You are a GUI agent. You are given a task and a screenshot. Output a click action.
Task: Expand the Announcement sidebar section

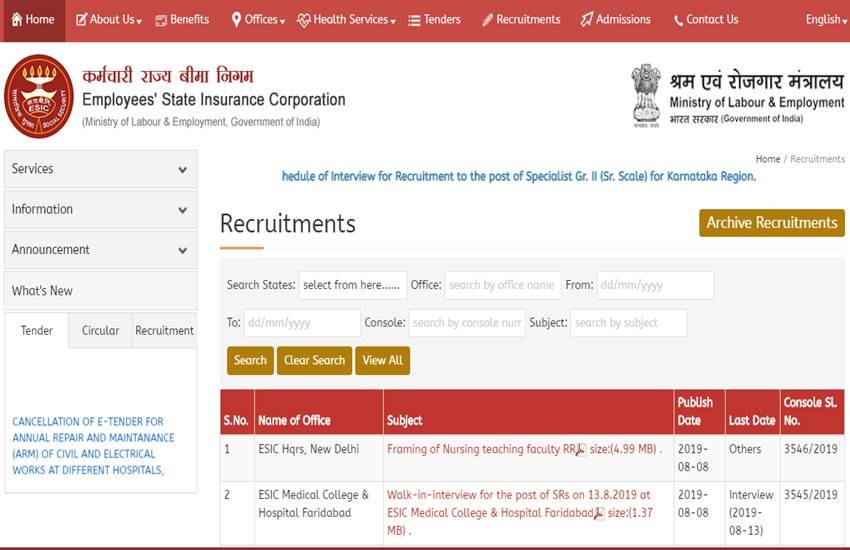100,250
